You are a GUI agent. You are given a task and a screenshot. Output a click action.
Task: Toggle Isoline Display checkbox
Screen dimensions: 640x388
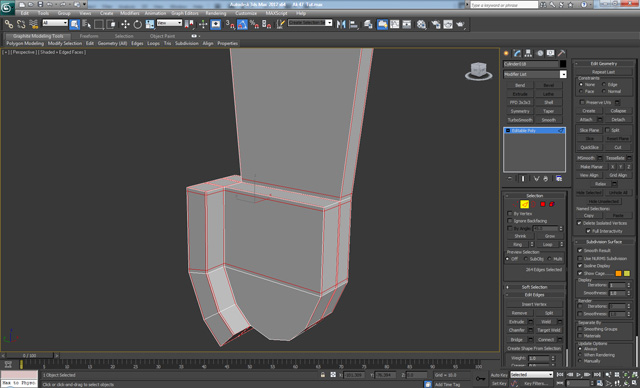click(580, 266)
